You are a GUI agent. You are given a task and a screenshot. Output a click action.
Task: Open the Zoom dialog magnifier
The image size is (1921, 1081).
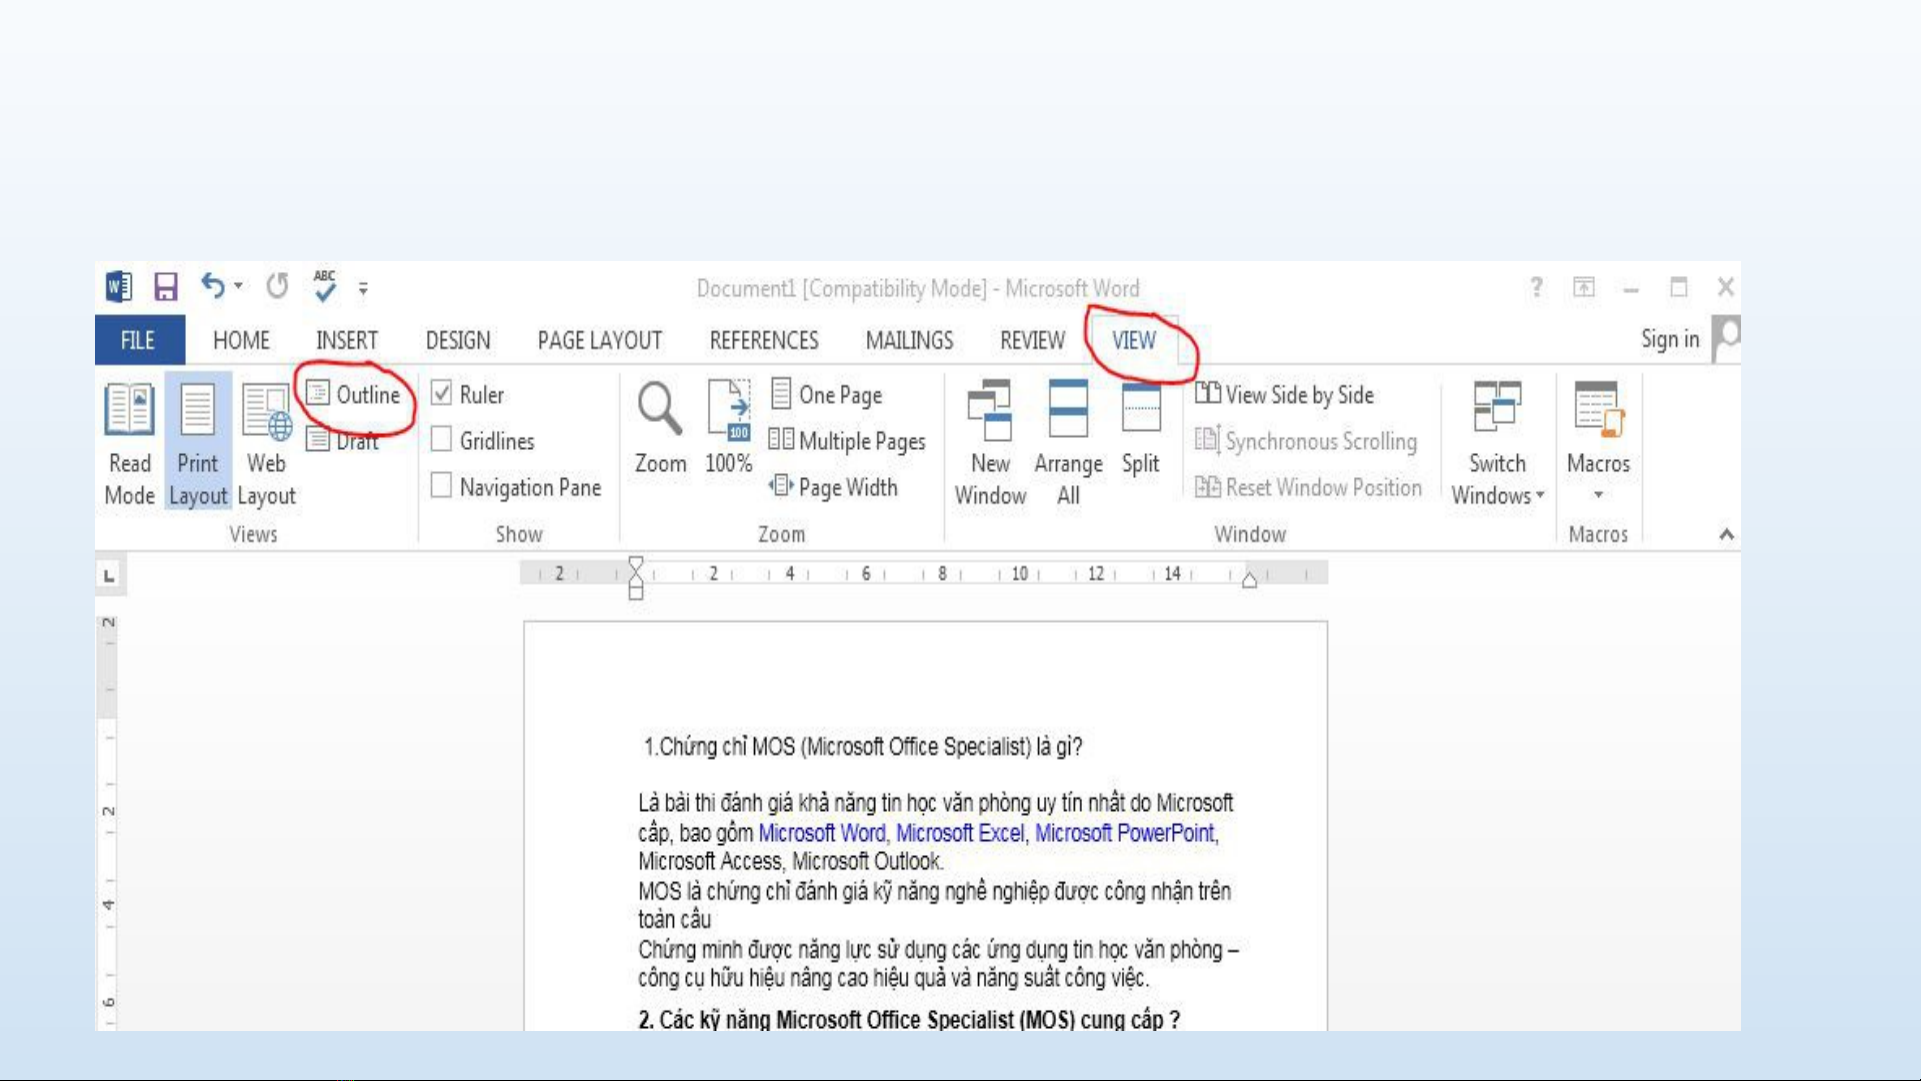pos(660,428)
